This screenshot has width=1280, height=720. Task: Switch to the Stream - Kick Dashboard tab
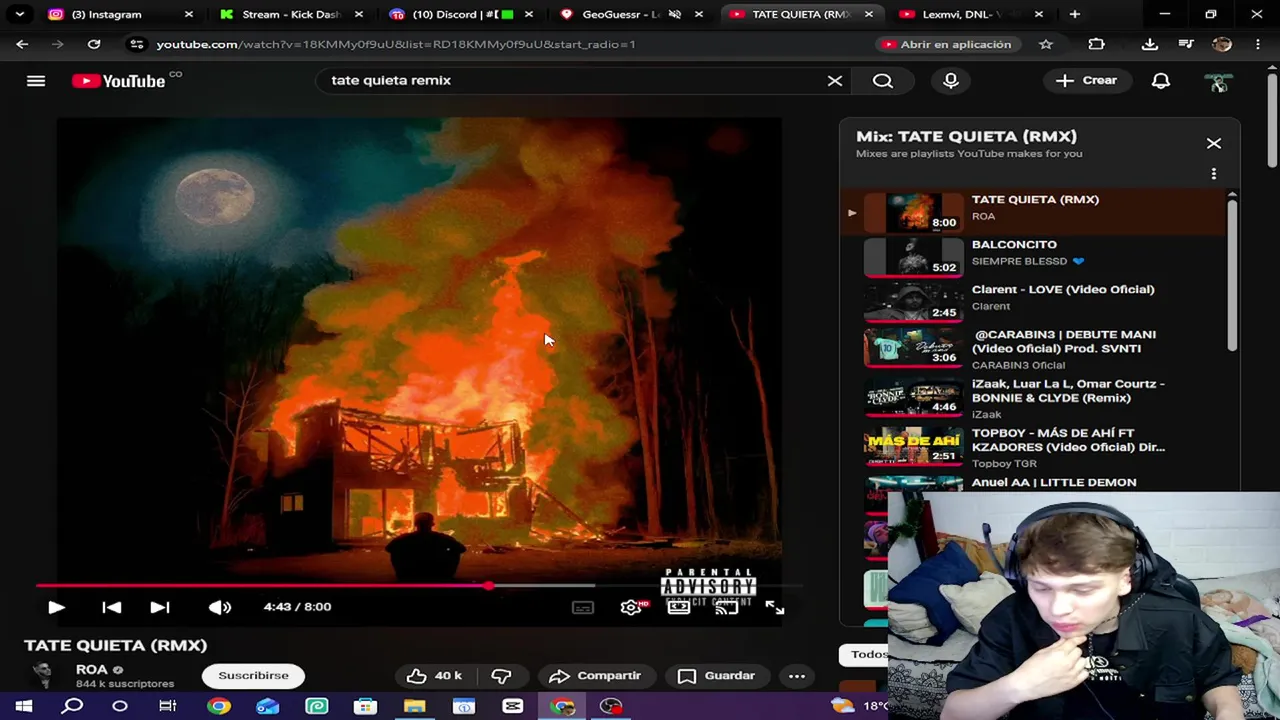(x=290, y=14)
